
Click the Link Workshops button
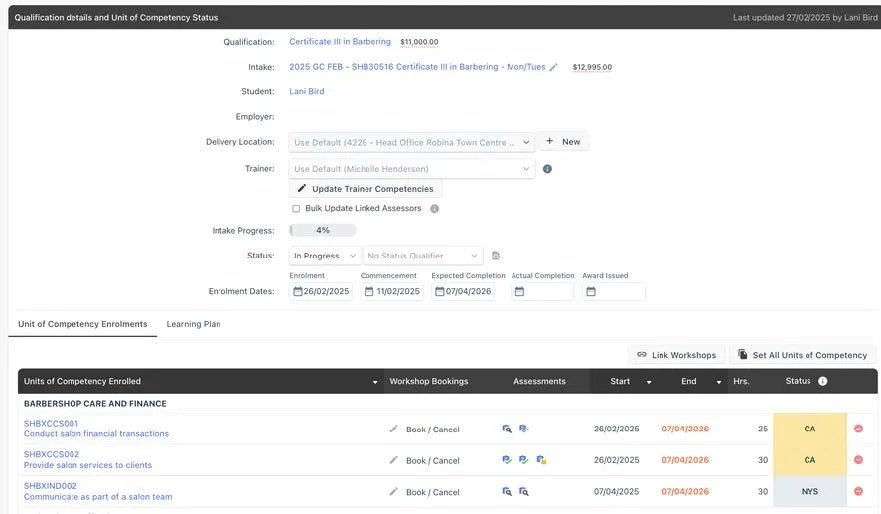point(677,355)
